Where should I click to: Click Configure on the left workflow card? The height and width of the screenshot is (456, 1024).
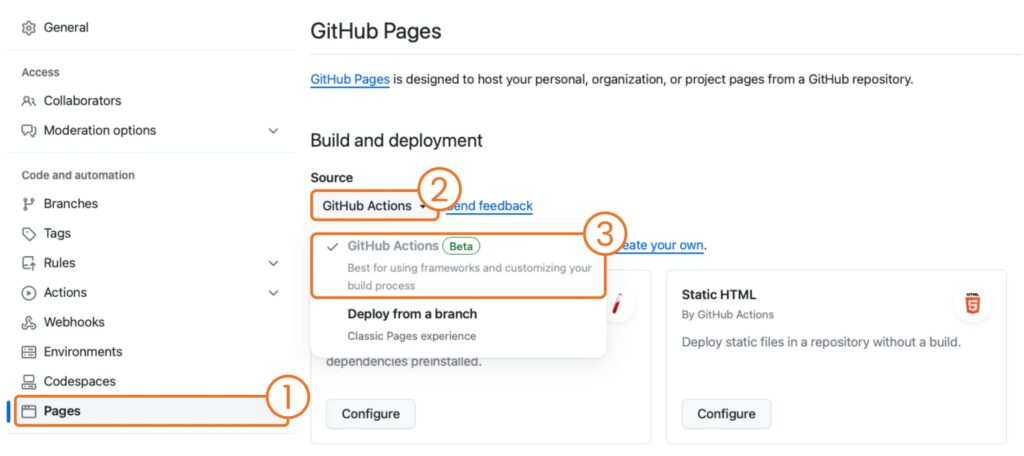pyautogui.click(x=371, y=414)
